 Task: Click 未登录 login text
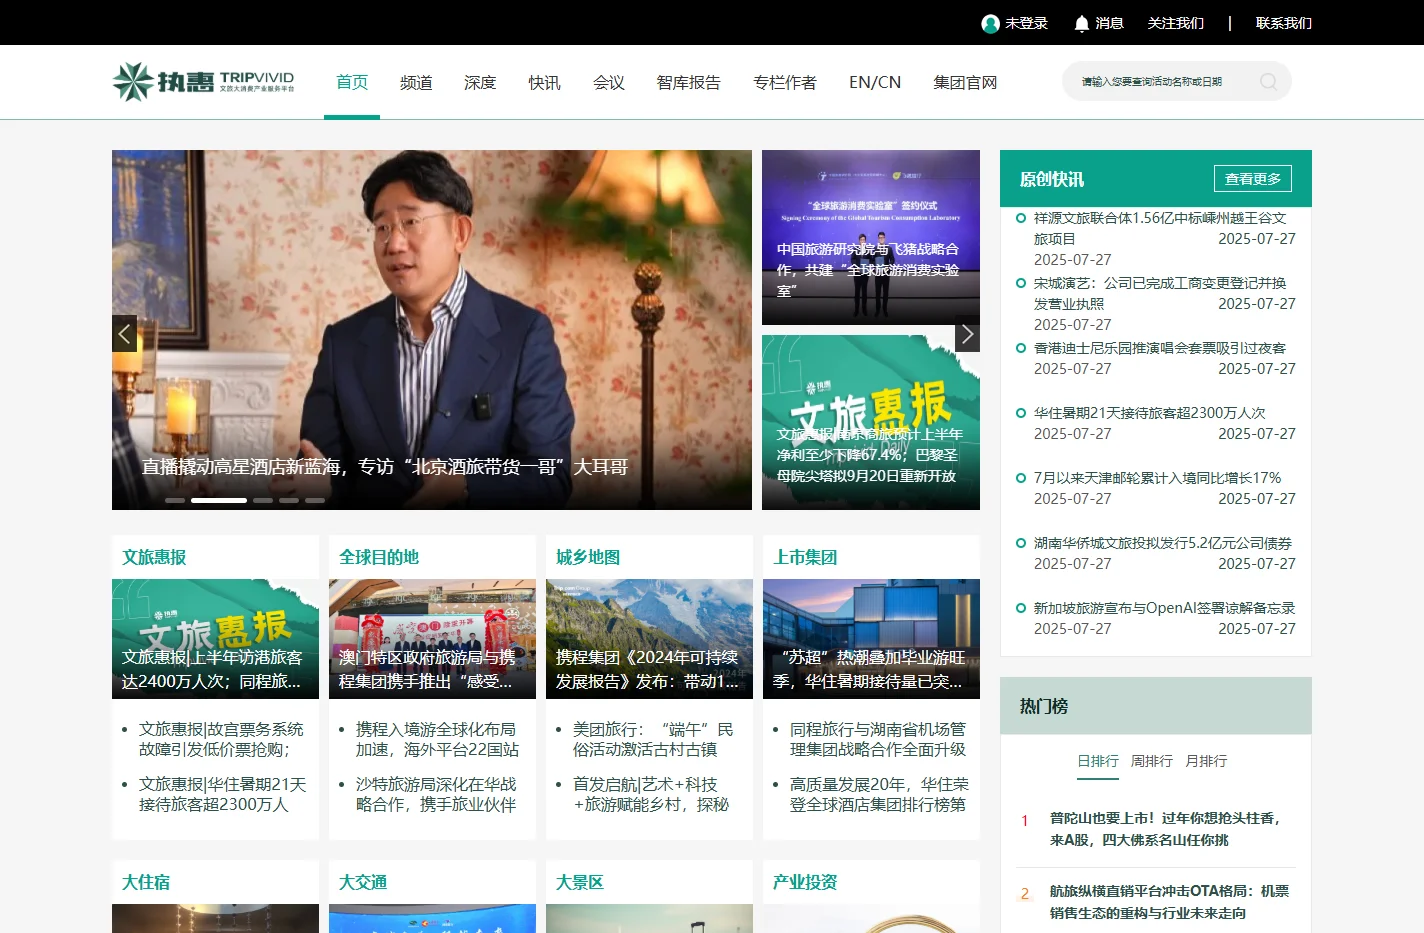[x=1026, y=23]
